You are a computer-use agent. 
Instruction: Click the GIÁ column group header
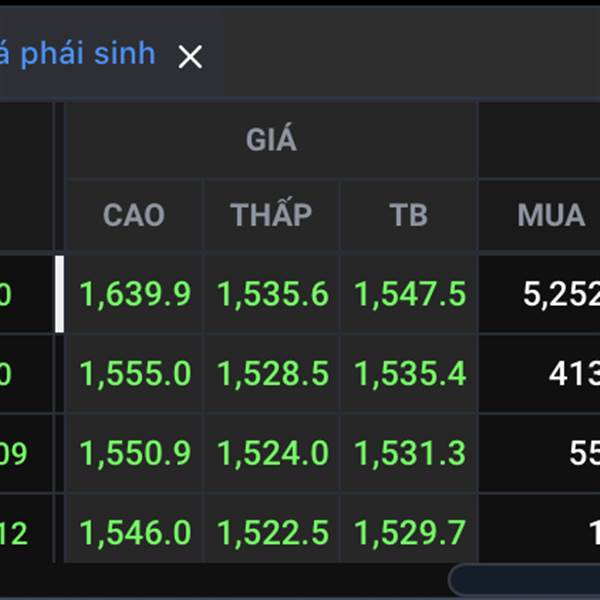coord(271,140)
